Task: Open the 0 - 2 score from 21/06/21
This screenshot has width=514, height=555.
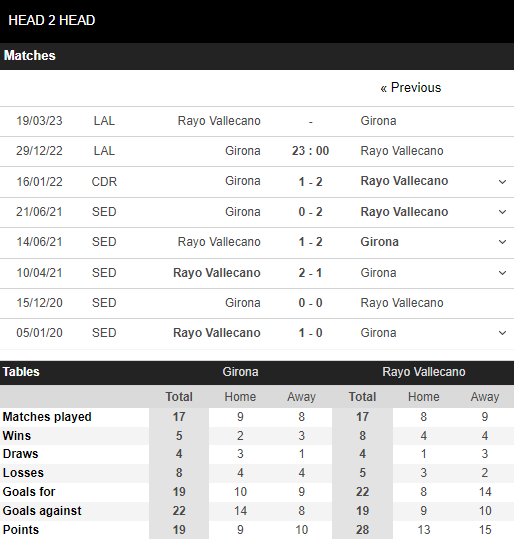Action: 310,212
